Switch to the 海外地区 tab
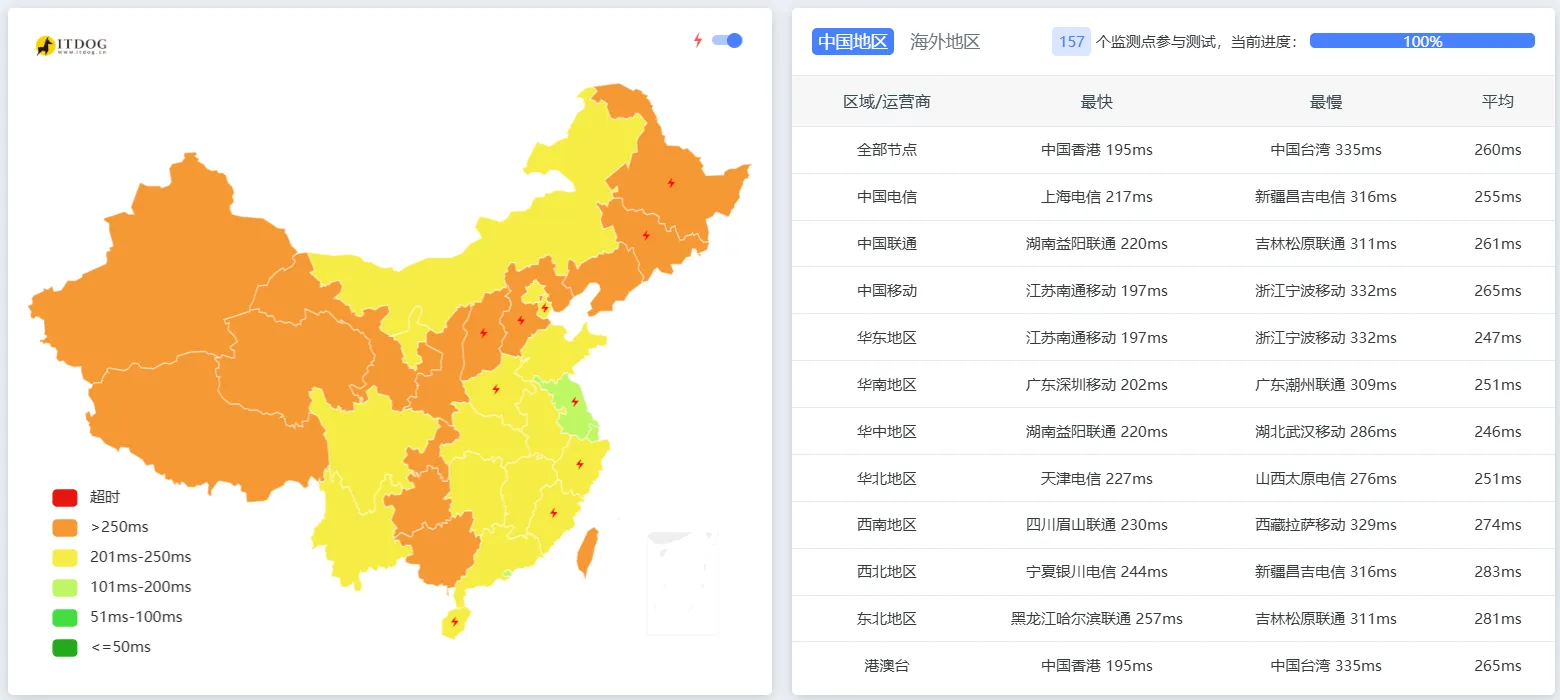1560x700 pixels. pos(944,41)
